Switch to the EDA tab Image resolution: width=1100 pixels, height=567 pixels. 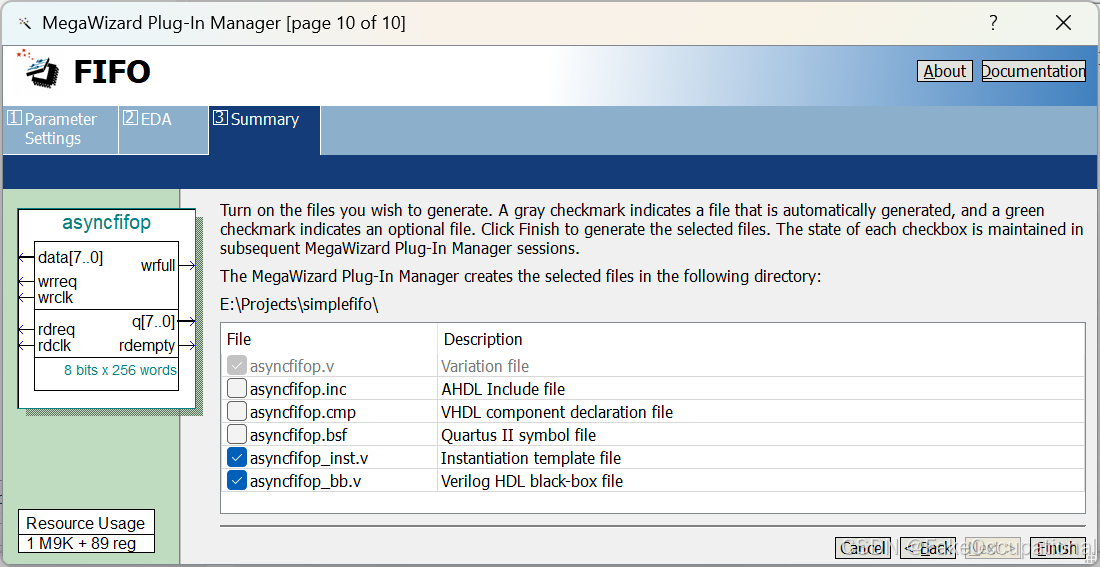163,129
